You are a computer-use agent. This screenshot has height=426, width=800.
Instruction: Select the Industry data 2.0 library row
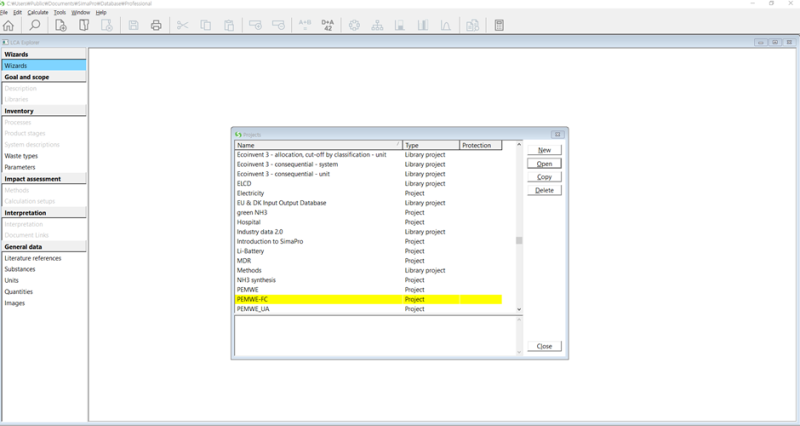[368, 232]
